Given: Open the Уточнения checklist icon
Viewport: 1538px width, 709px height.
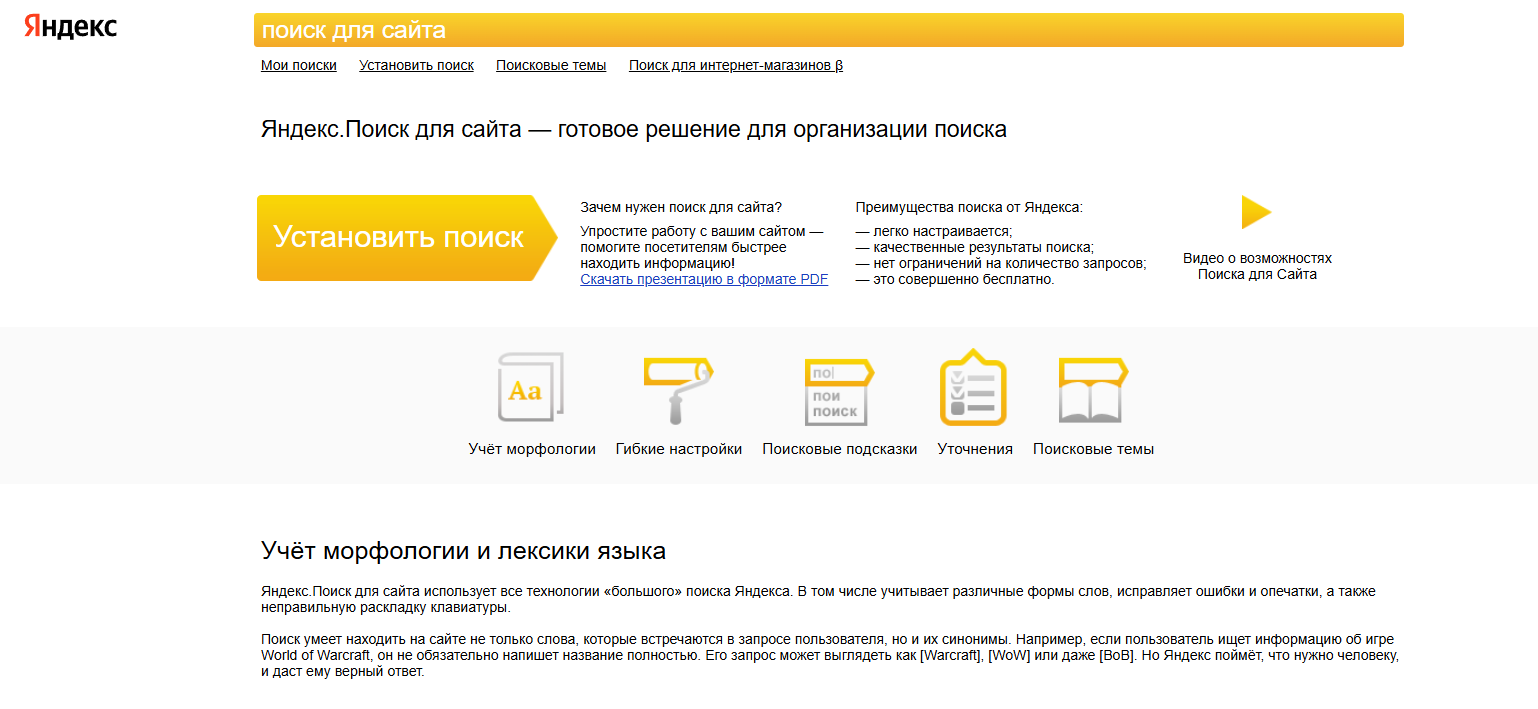Looking at the screenshot, I should pyautogui.click(x=973, y=387).
